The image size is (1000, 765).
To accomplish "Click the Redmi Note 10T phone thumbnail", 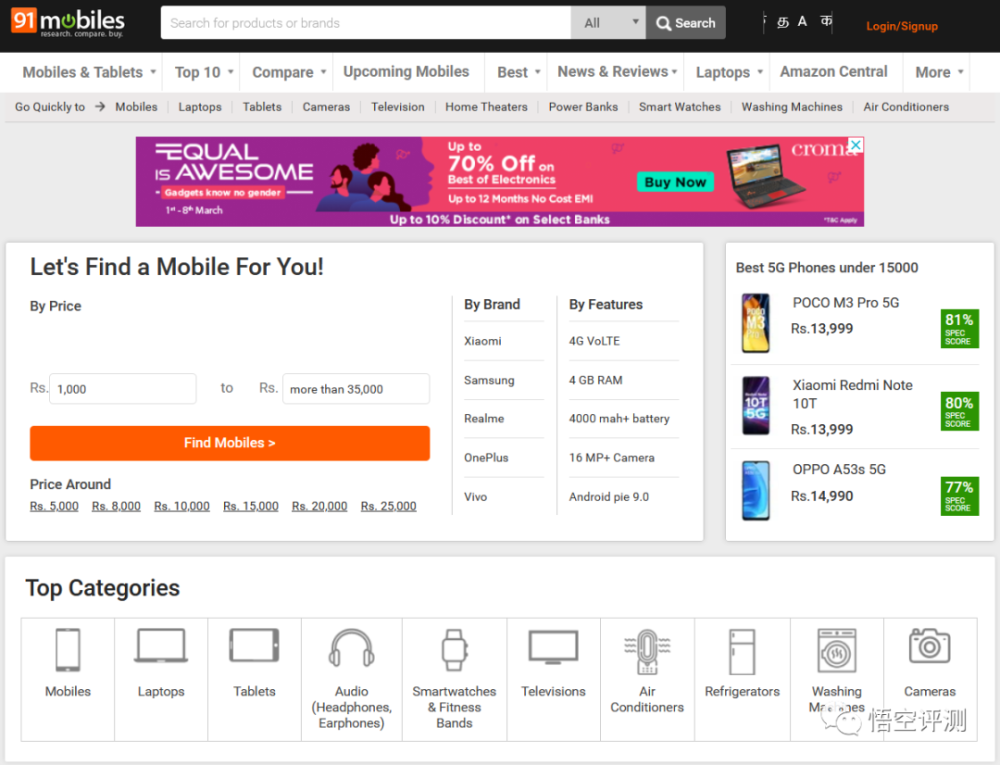I will click(x=756, y=405).
